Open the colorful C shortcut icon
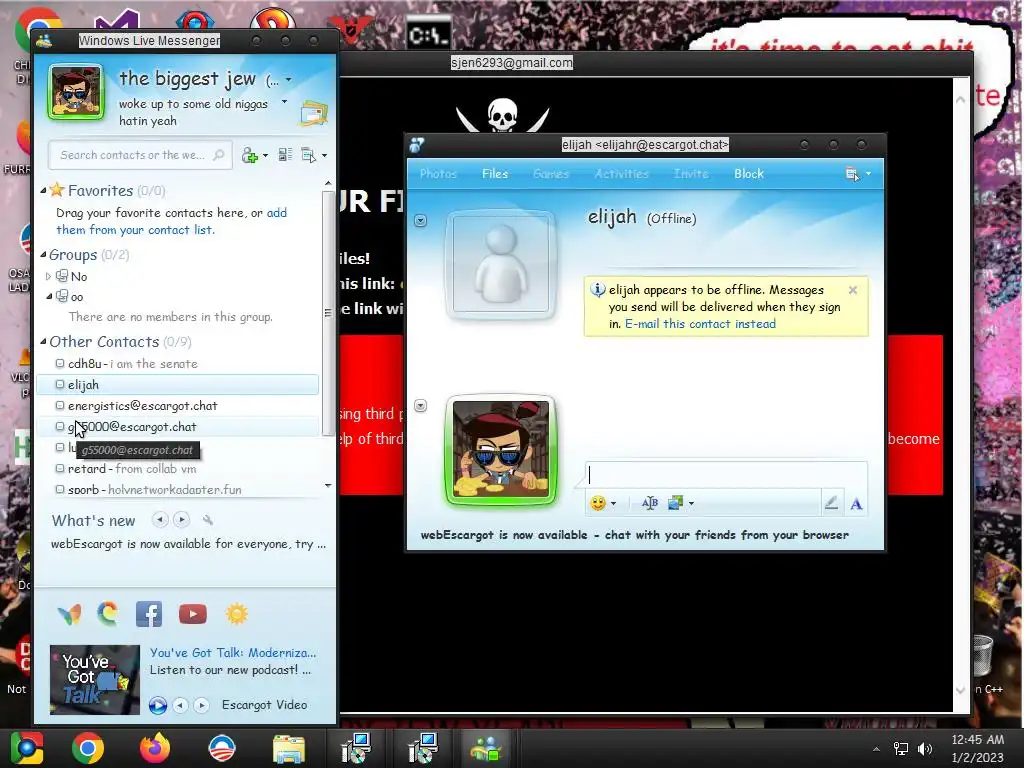 [108, 614]
